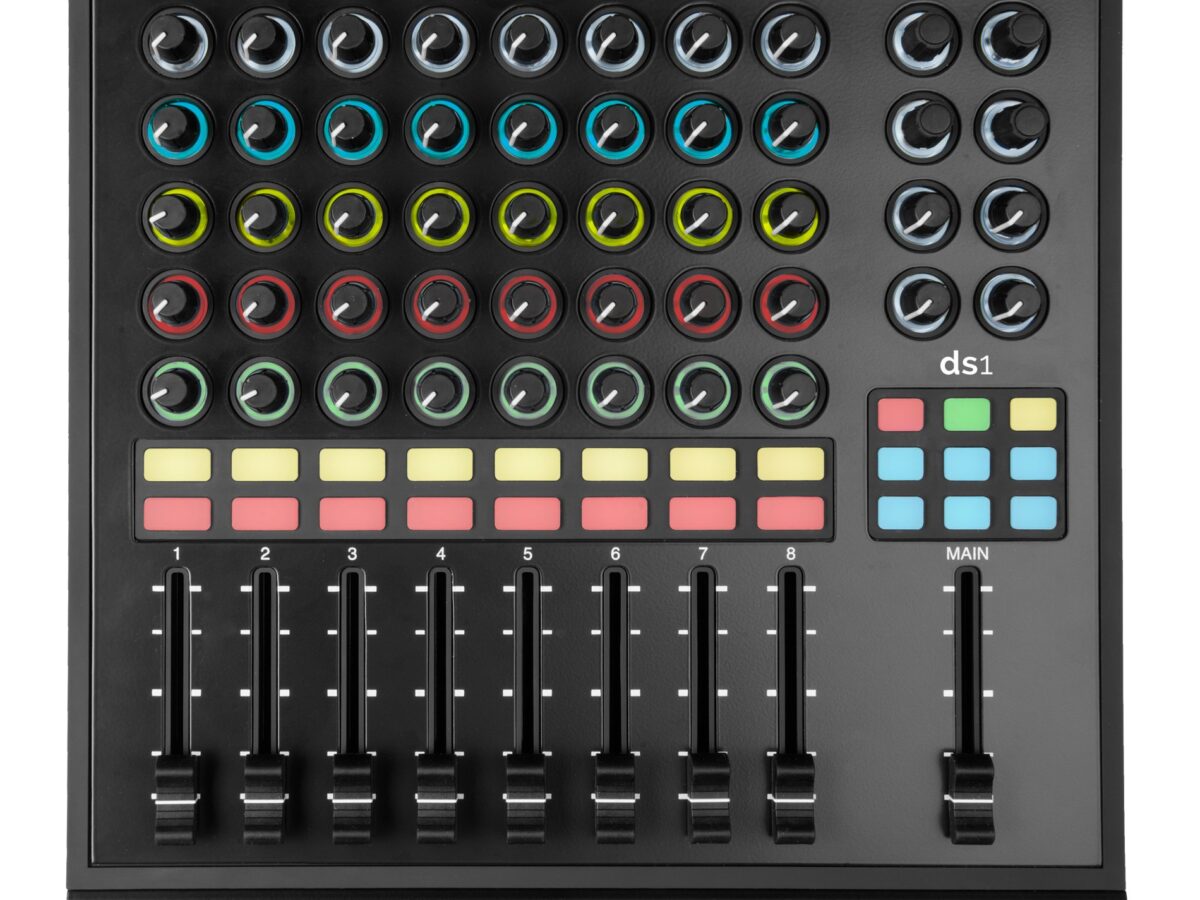Image resolution: width=1200 pixels, height=900 pixels.
Task: Select channel 7 white-ring knob in top row
Action: click(703, 41)
